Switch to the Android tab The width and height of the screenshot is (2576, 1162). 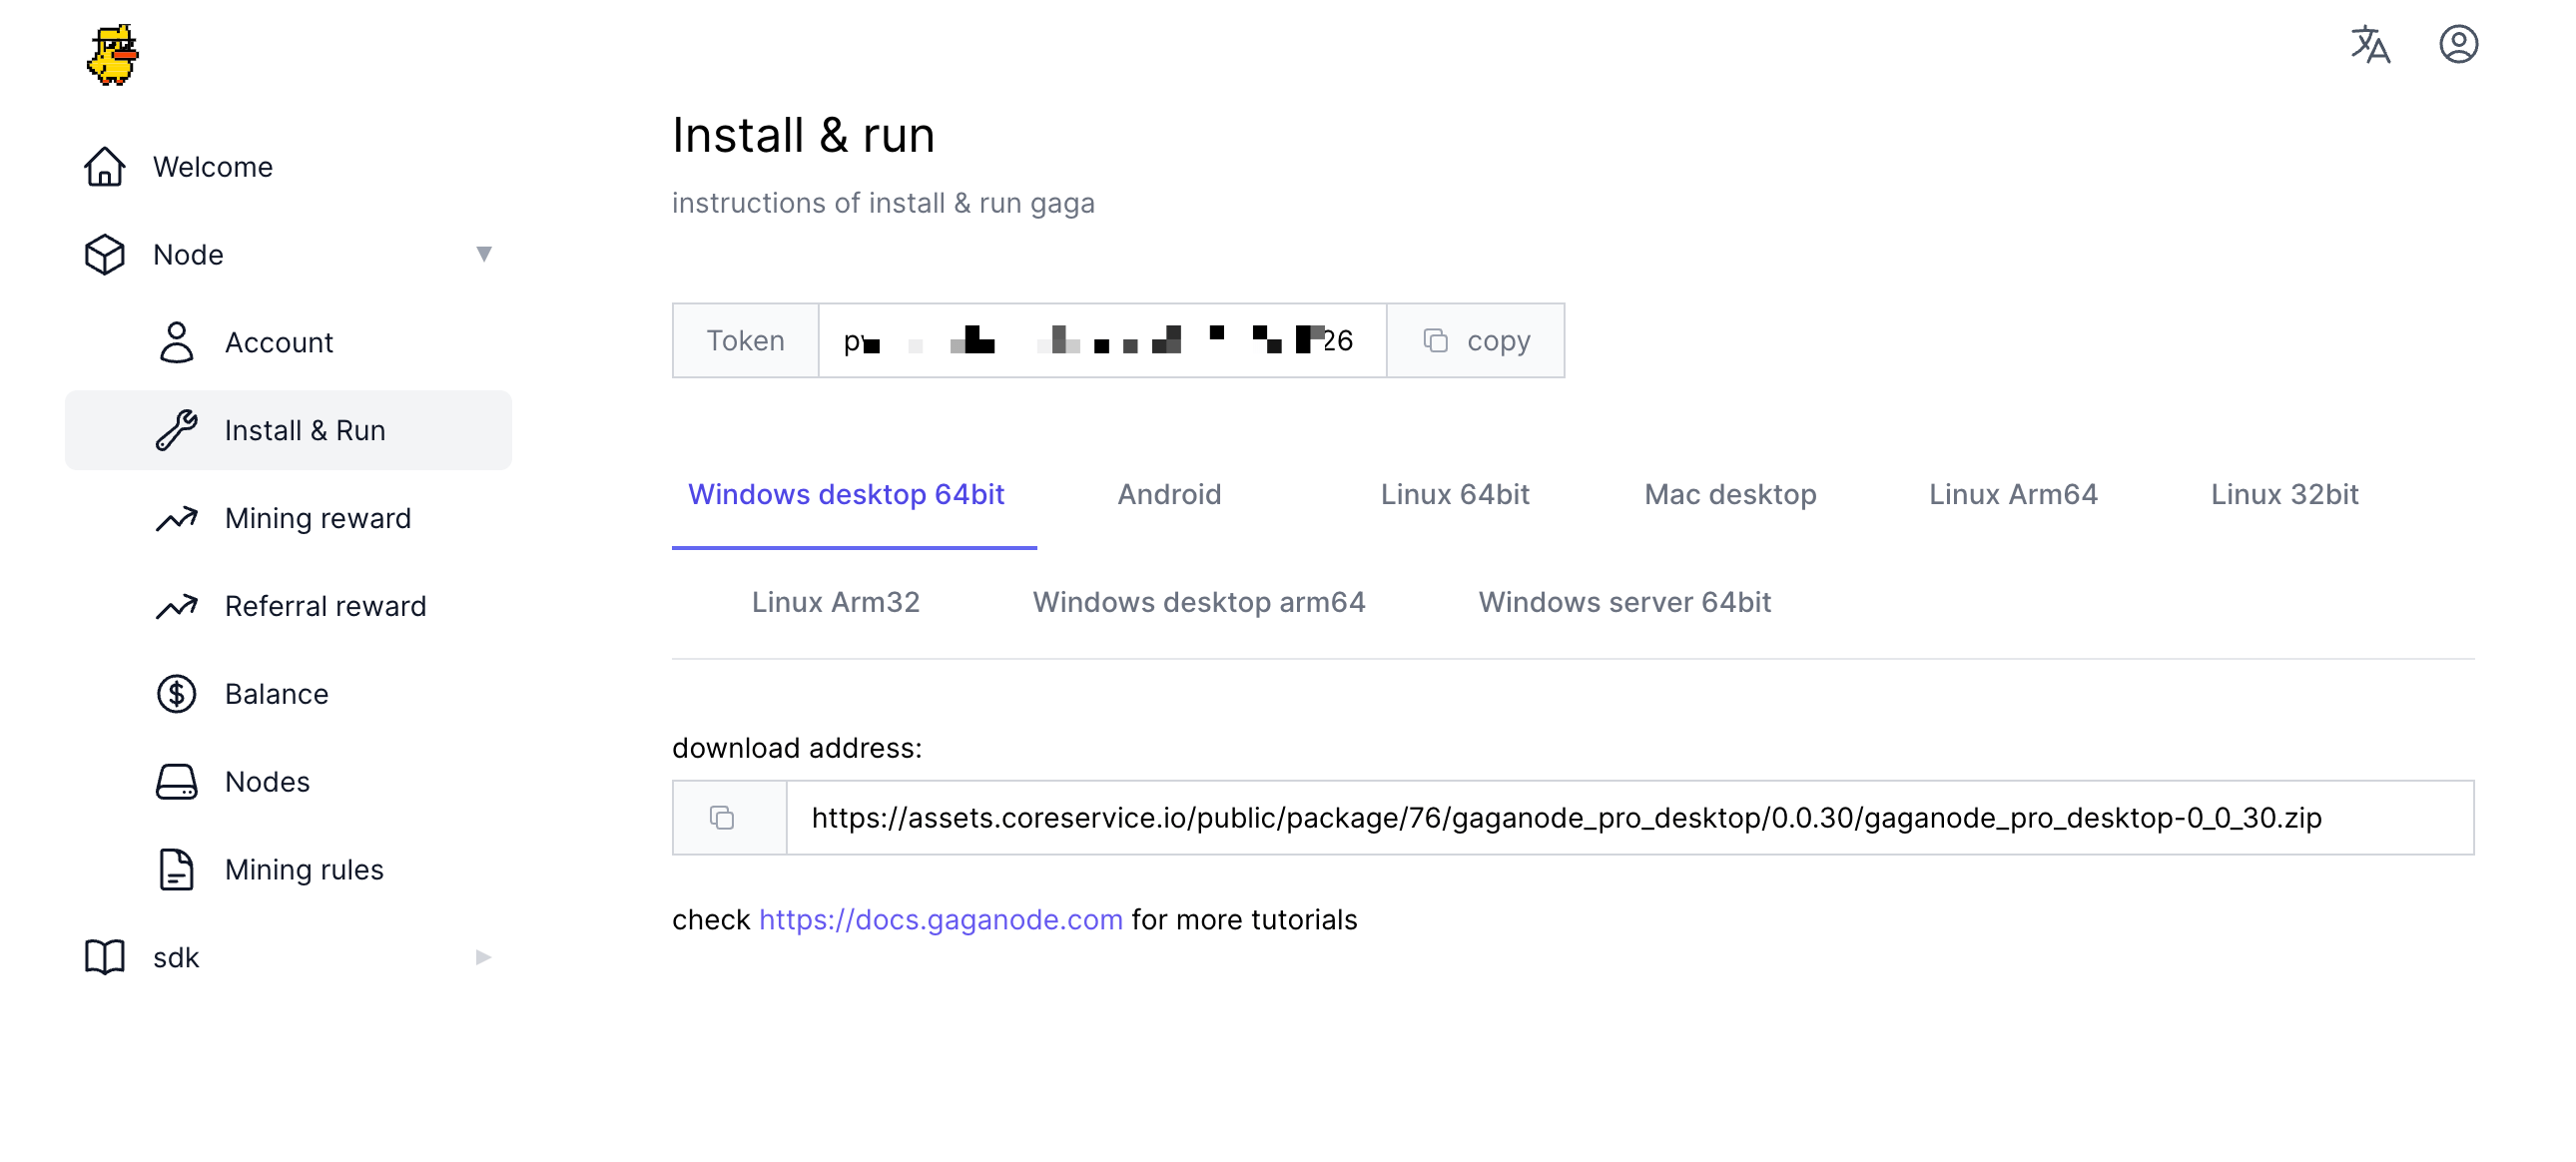tap(1168, 494)
